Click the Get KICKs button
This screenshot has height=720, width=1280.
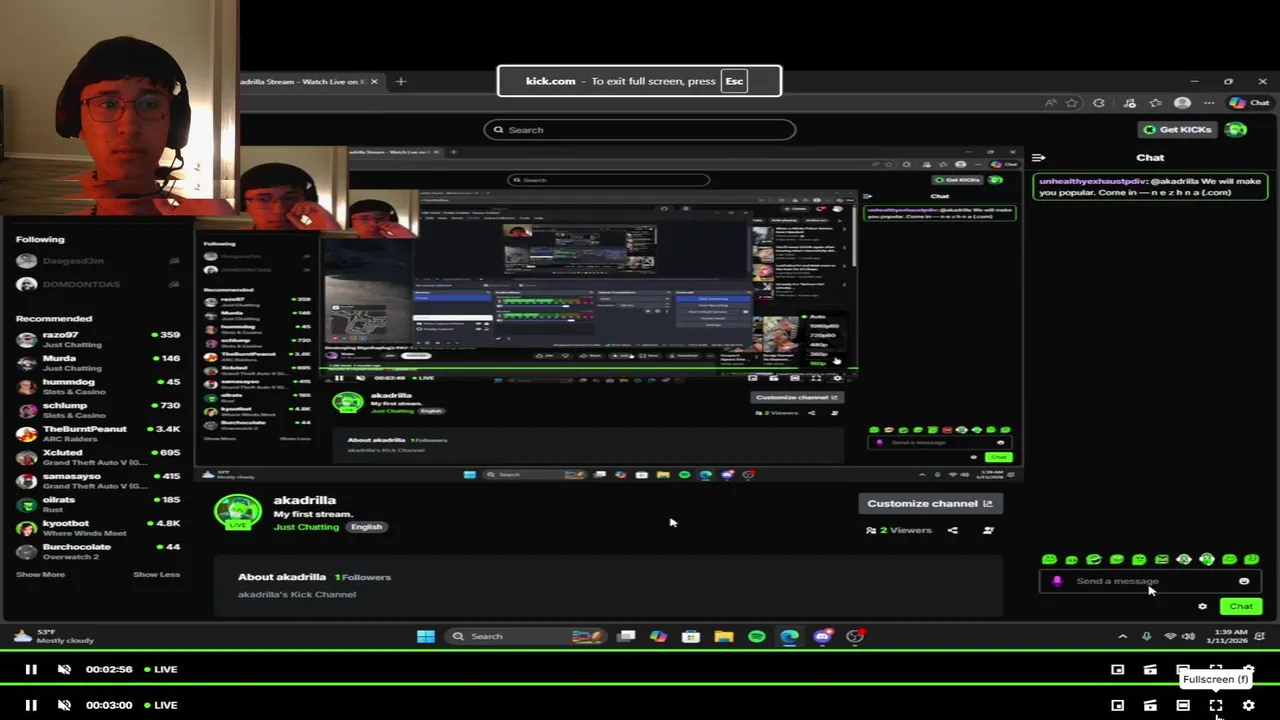coord(1177,129)
